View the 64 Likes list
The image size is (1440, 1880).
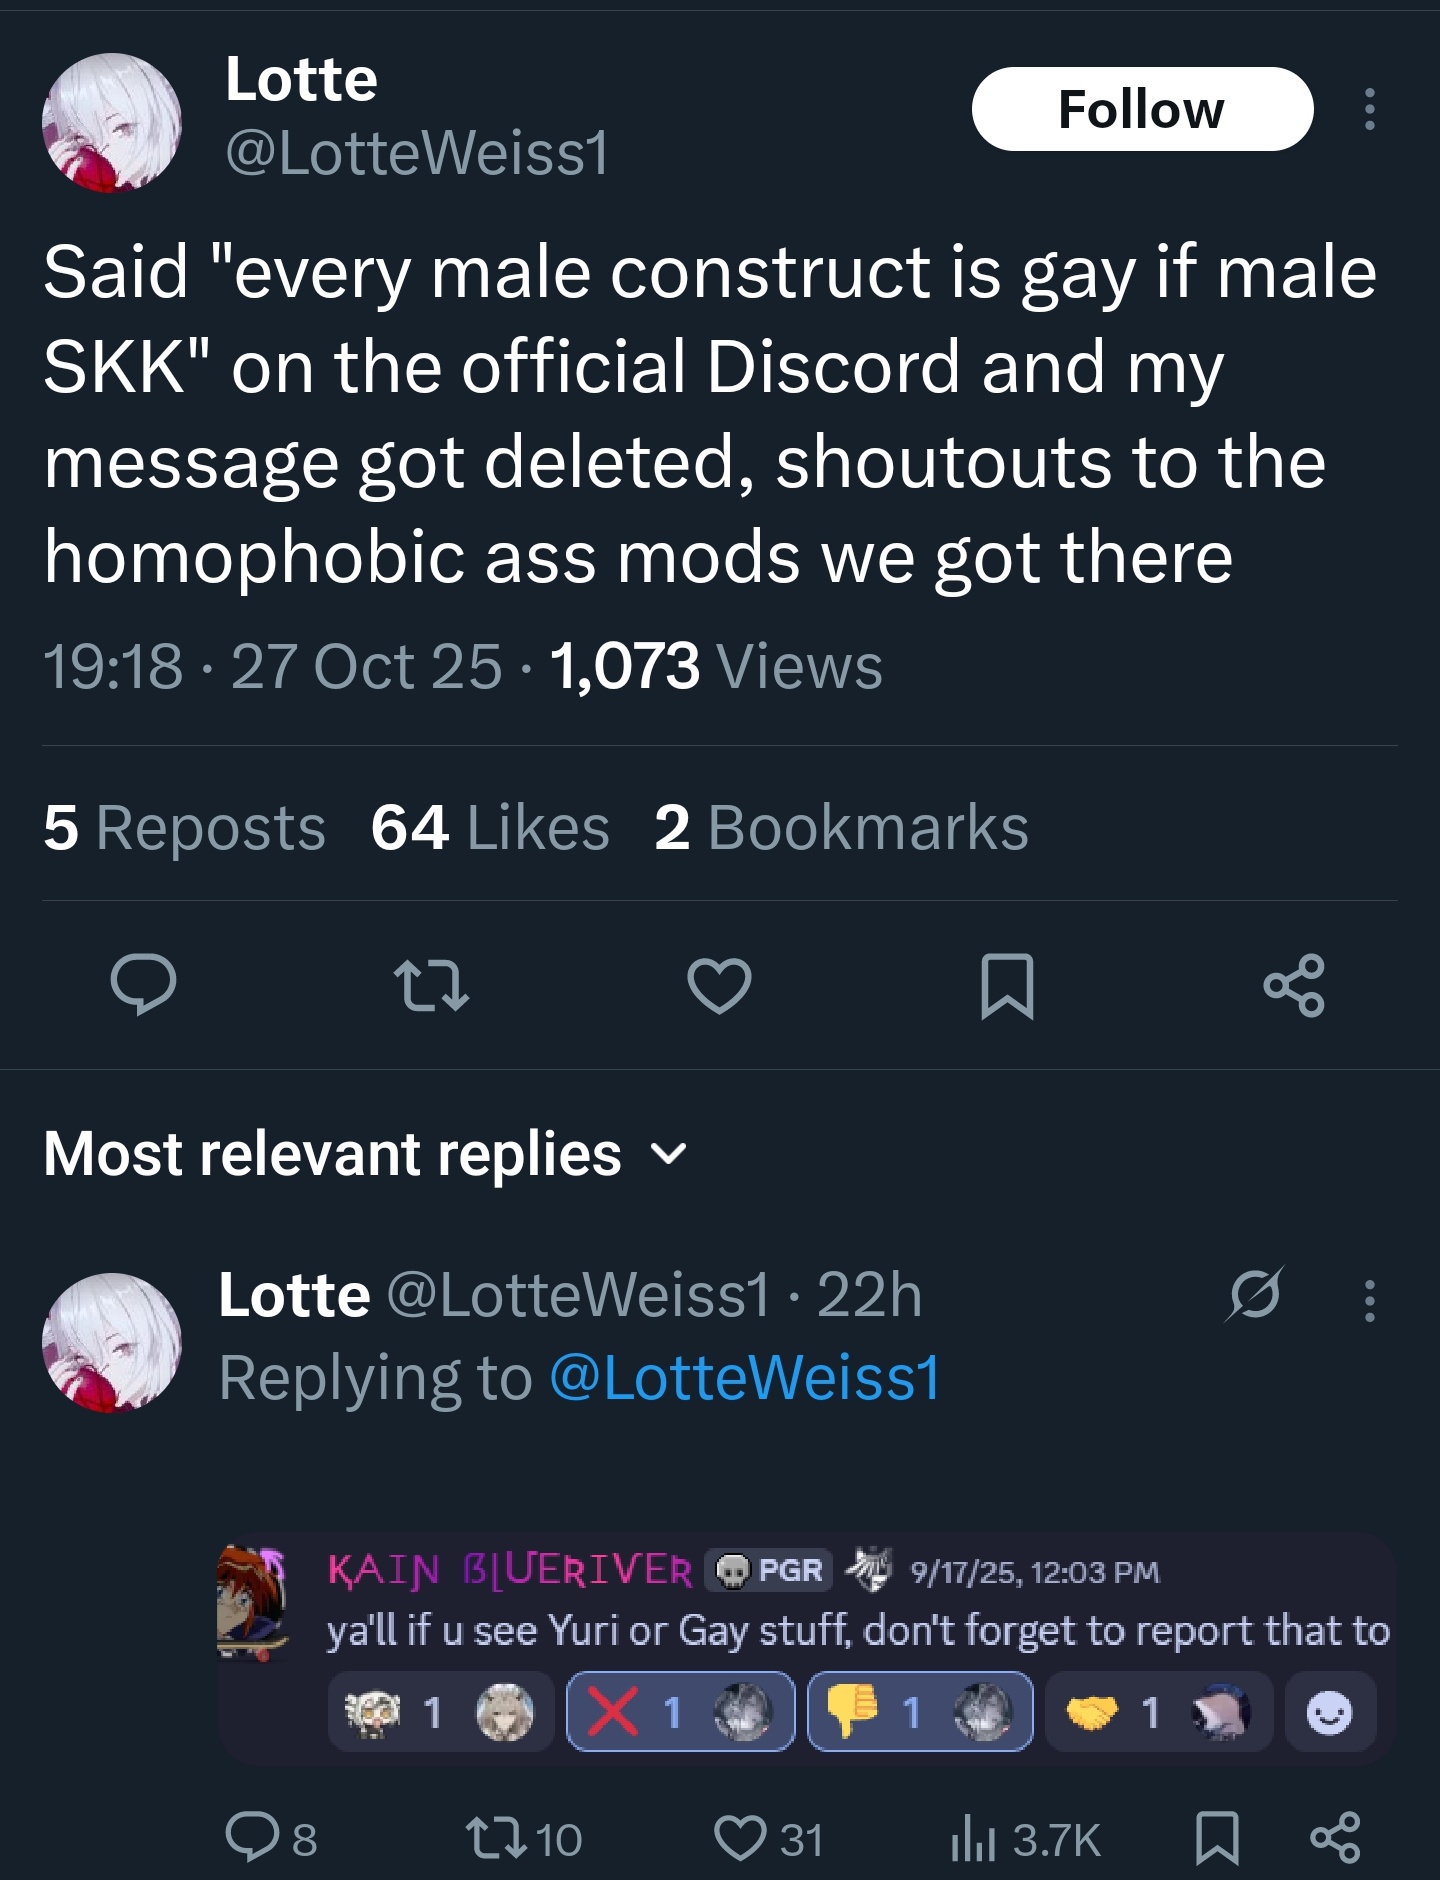tap(490, 827)
